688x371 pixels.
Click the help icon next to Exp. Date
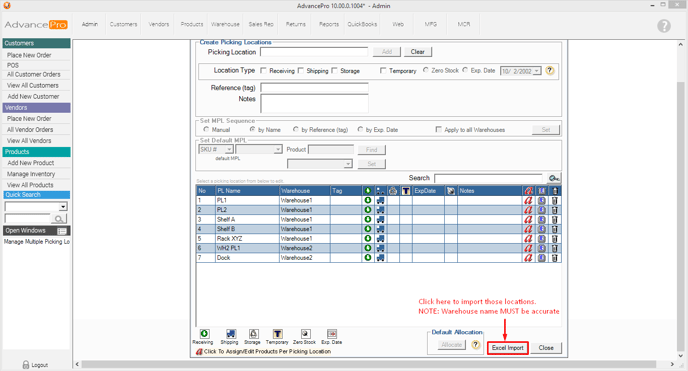point(550,71)
